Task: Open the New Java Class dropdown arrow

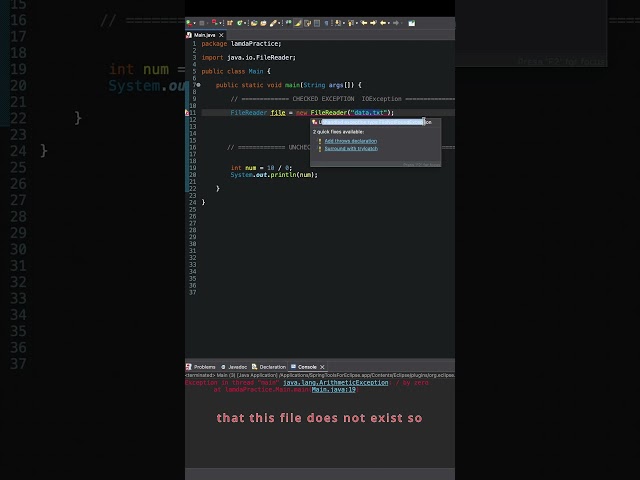Action: [x=245, y=23]
